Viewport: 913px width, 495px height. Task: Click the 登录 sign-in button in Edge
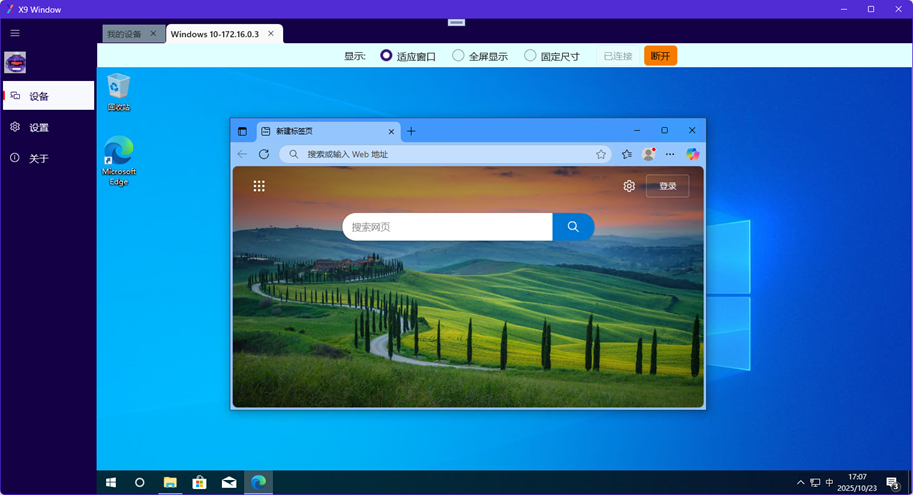(x=667, y=186)
